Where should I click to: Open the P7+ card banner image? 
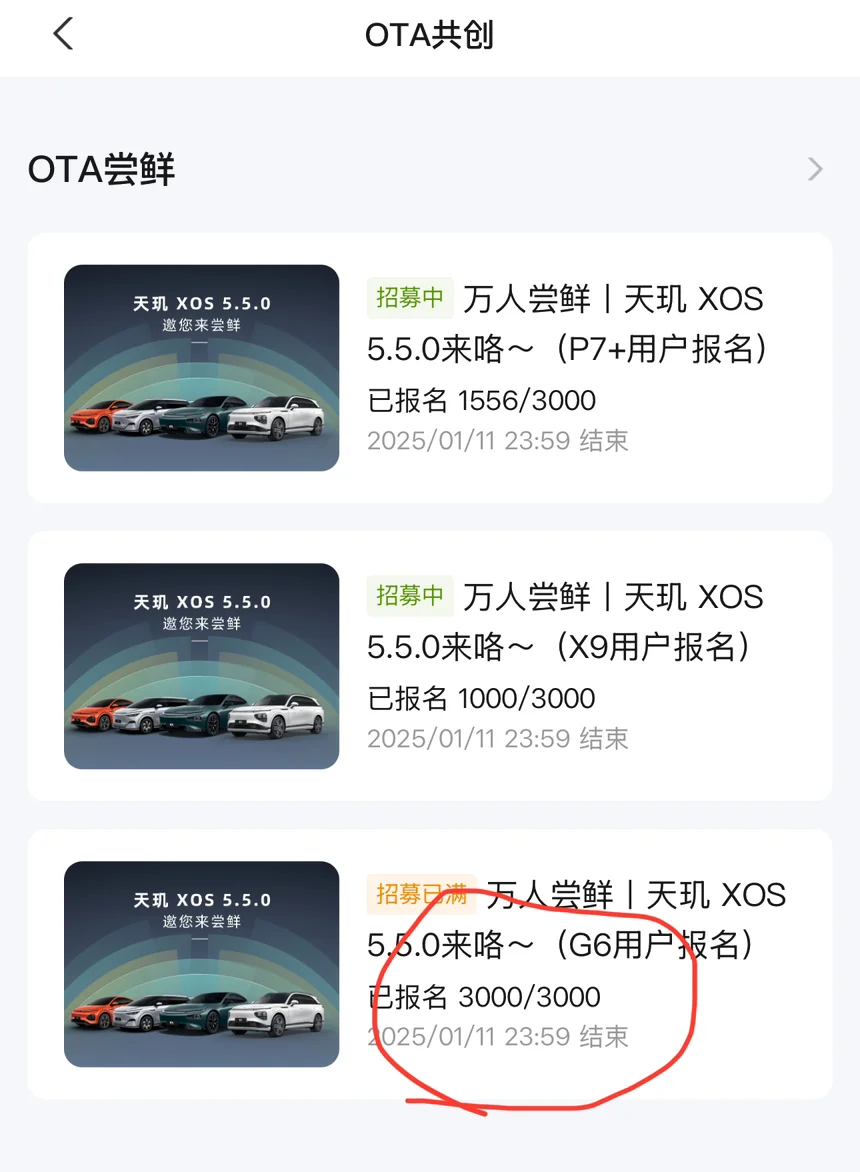click(202, 368)
